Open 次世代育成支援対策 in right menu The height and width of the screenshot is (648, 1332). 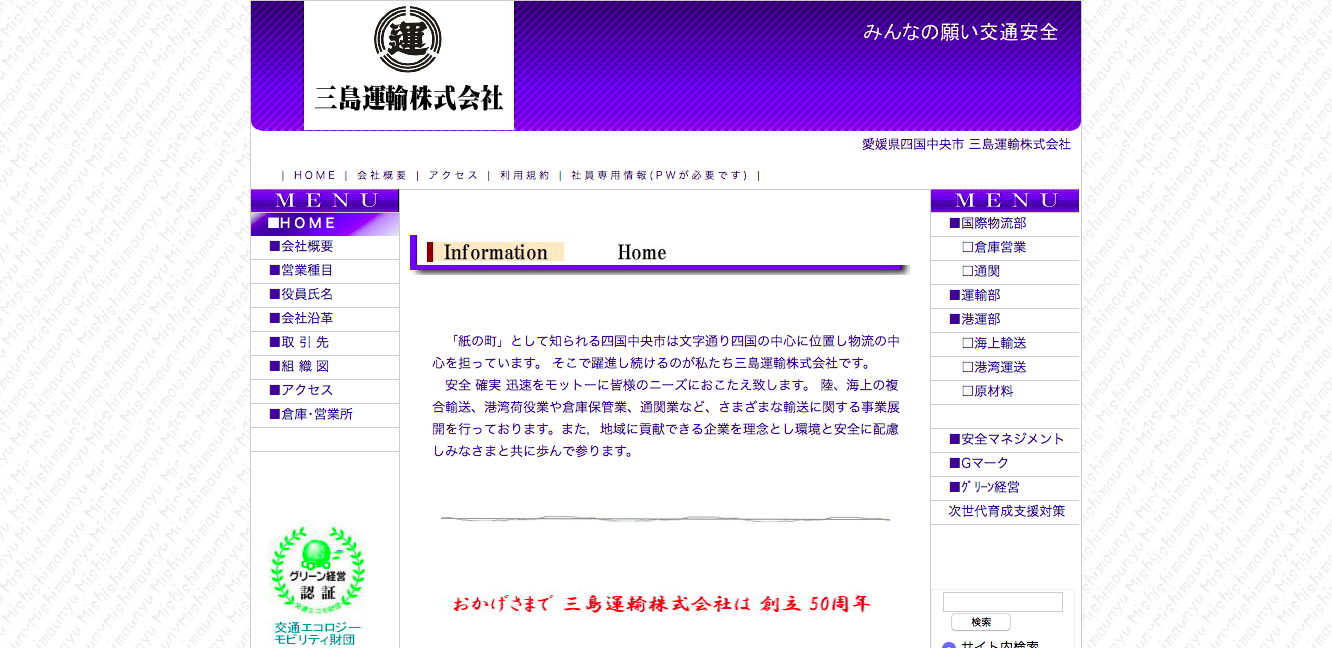pos(1005,511)
